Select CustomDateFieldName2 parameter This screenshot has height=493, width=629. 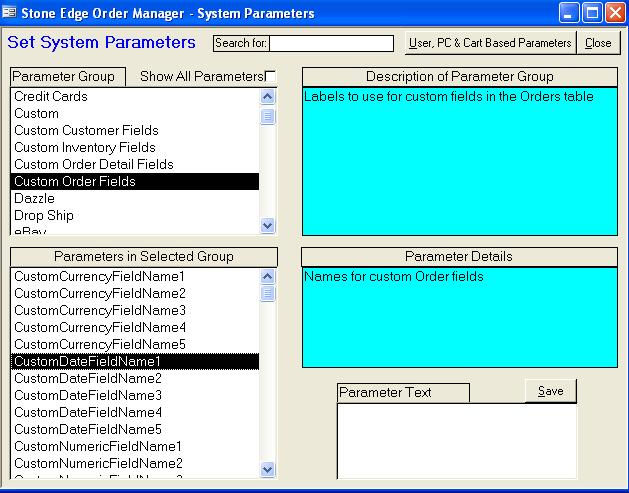coord(135,378)
